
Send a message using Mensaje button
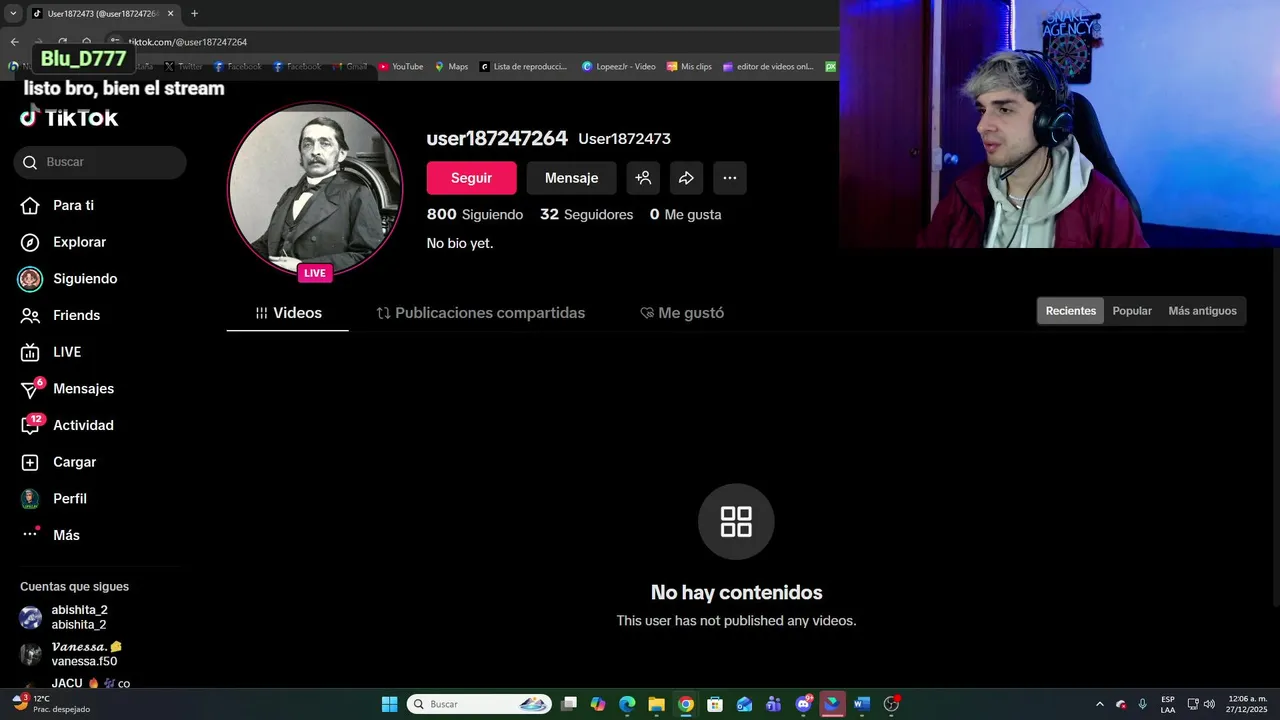(571, 178)
